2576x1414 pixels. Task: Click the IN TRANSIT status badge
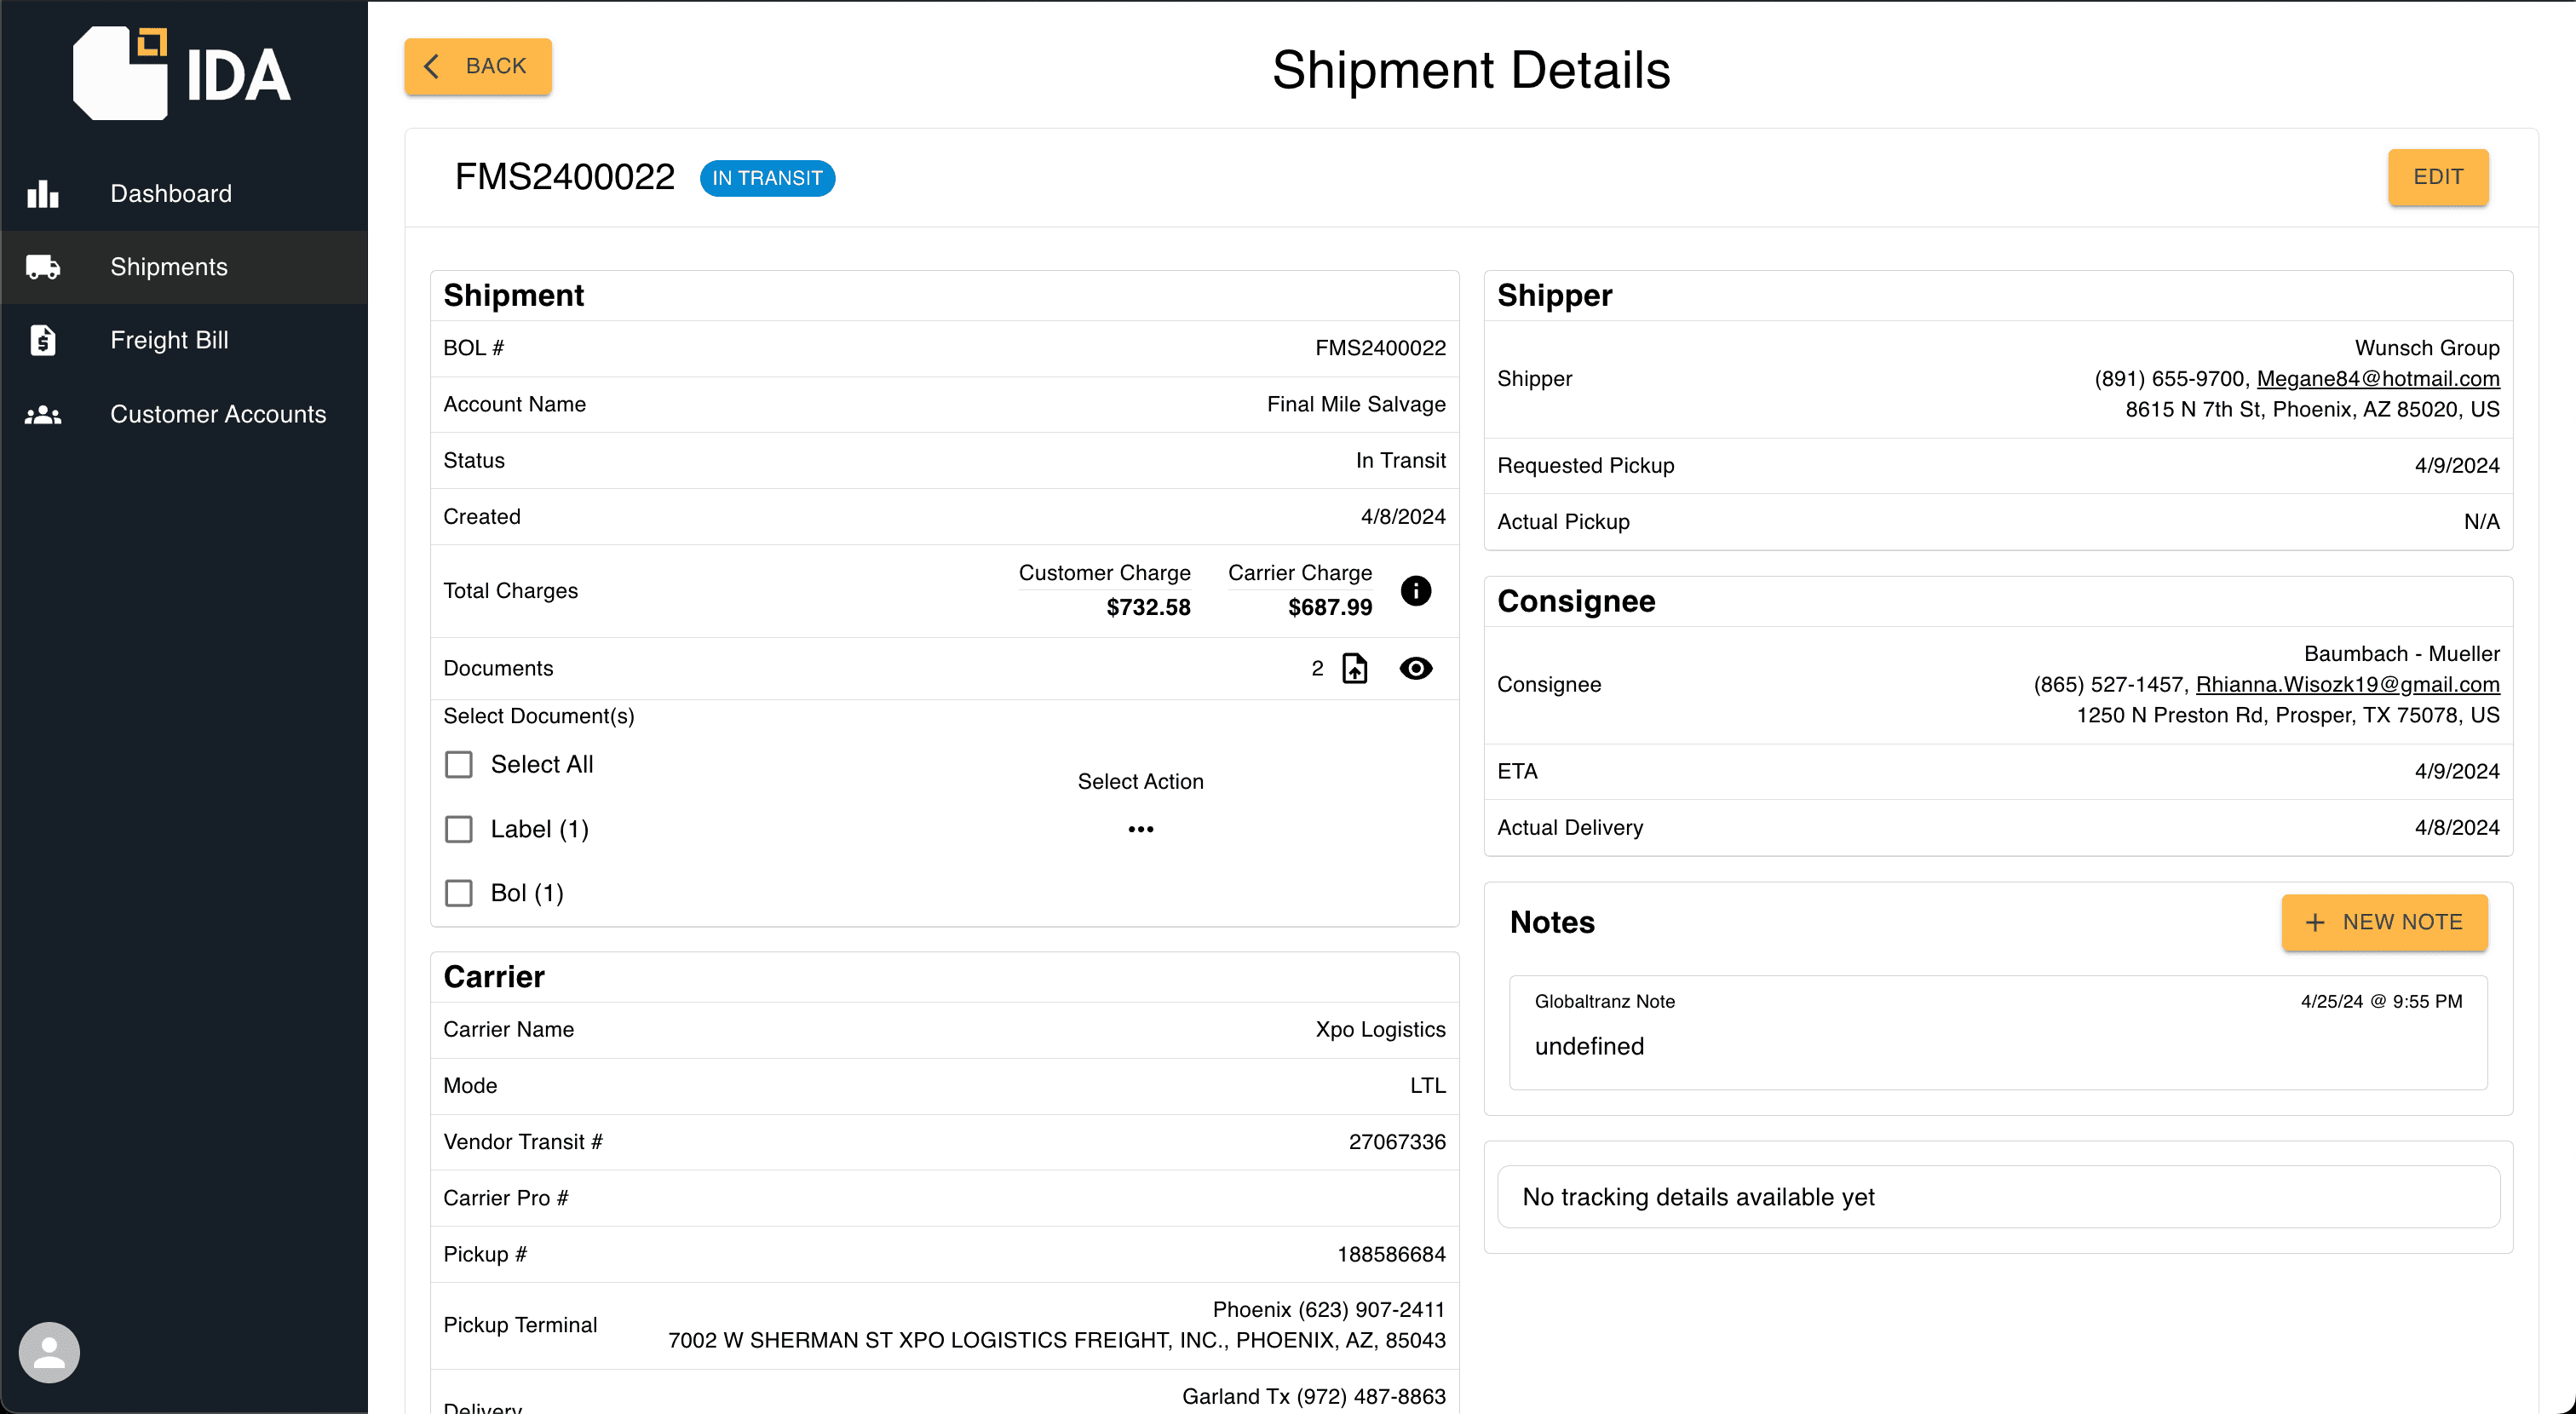[x=767, y=178]
